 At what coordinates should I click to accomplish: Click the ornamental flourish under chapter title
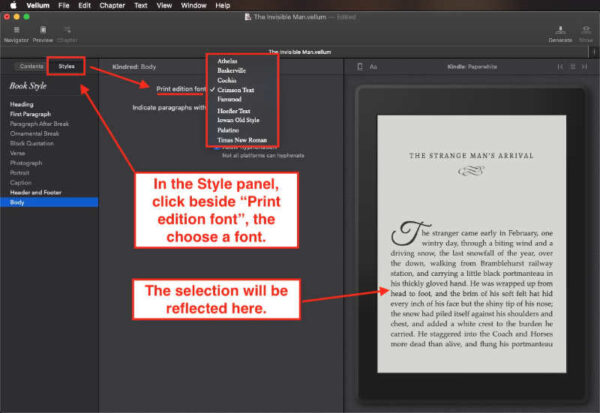coord(471,171)
